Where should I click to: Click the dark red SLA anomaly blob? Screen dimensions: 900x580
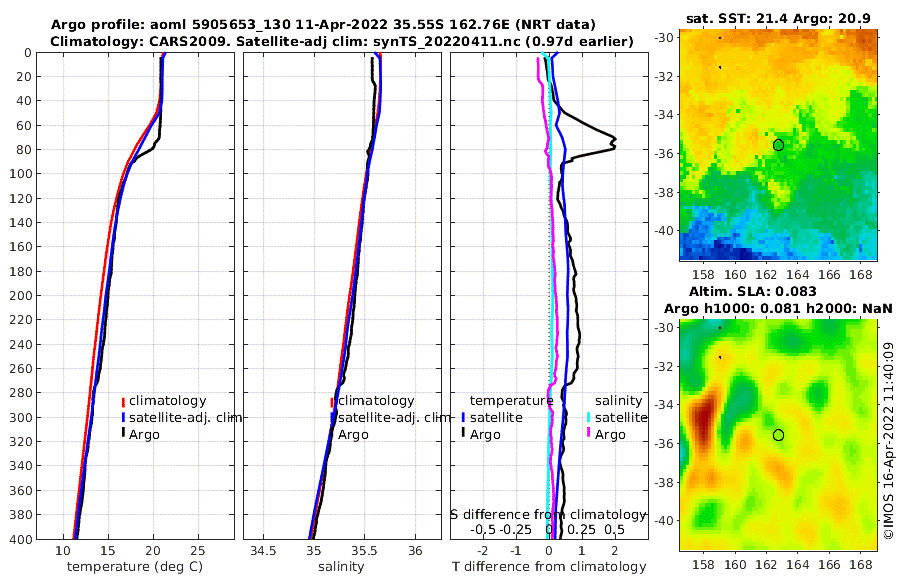pyautogui.click(x=705, y=418)
